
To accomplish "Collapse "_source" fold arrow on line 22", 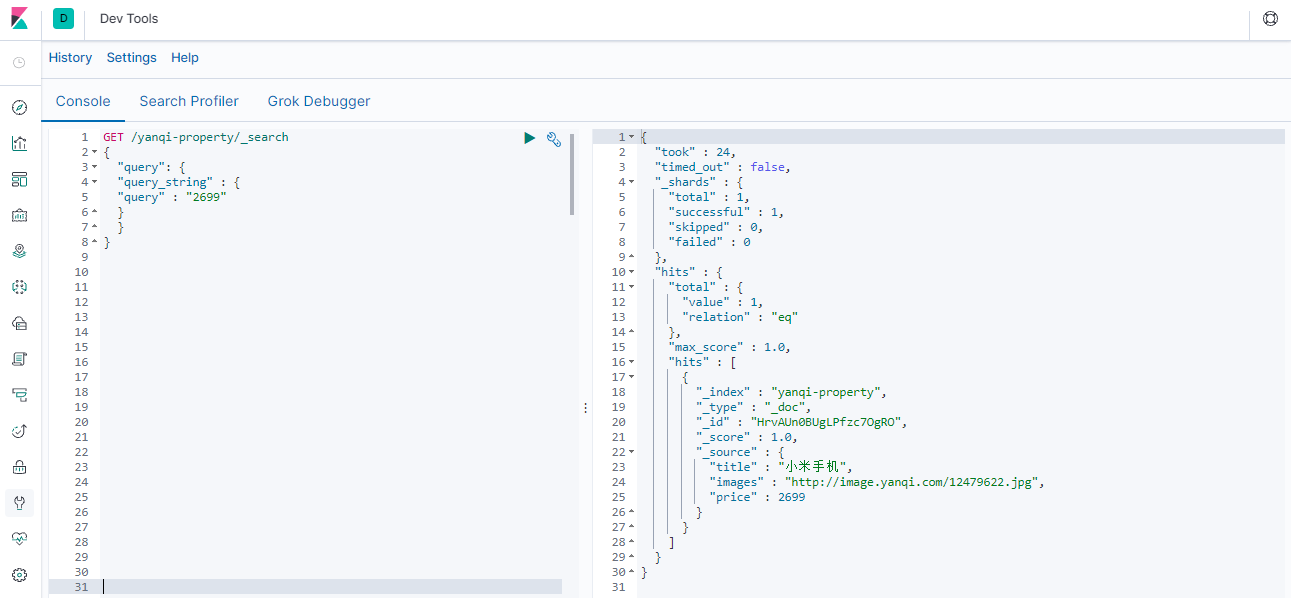I will [x=631, y=452].
